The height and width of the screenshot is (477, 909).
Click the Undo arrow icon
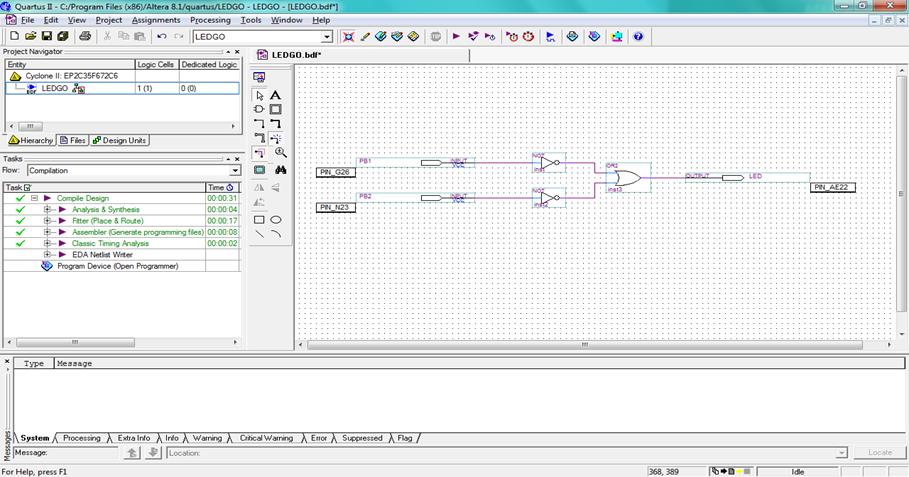tap(162, 36)
